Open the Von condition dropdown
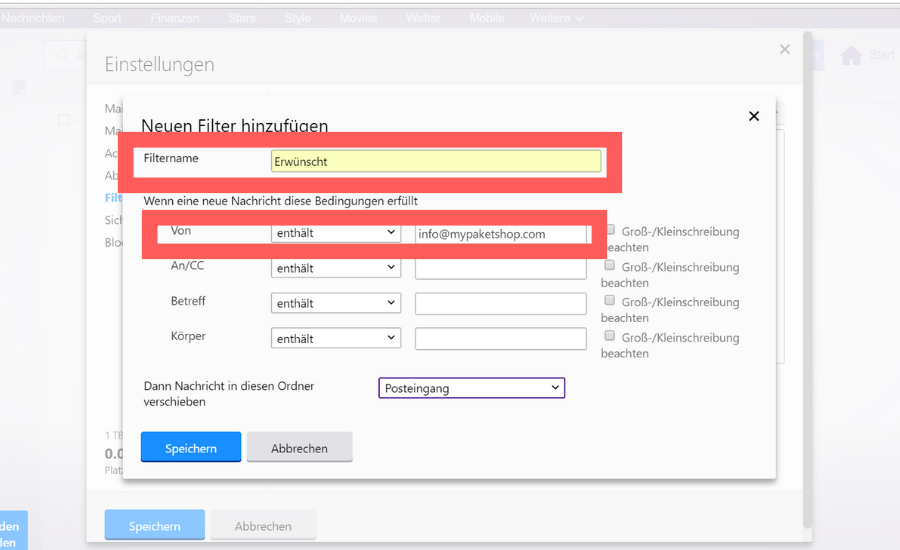The image size is (900, 550). (336, 233)
